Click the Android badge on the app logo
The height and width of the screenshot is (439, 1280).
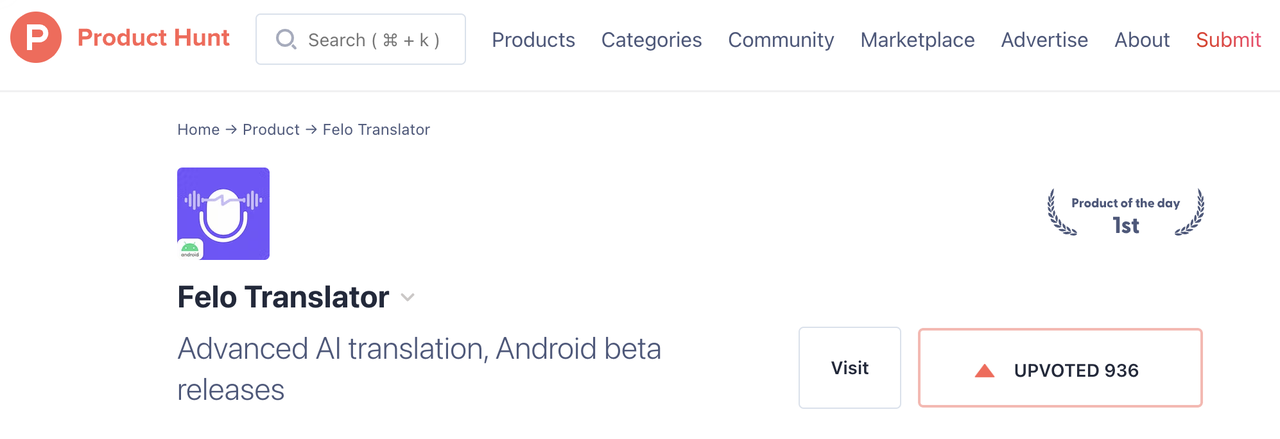coord(190,250)
